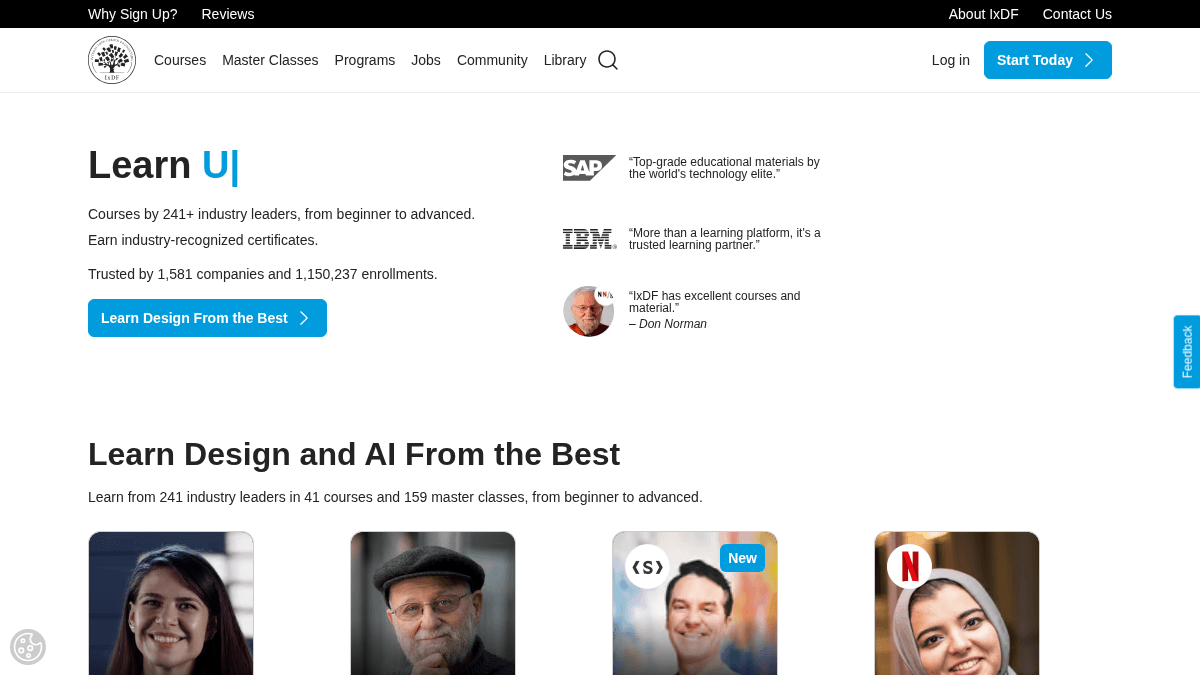Visit the About IxDF link
Image resolution: width=1200 pixels, height=675 pixels.
click(984, 14)
